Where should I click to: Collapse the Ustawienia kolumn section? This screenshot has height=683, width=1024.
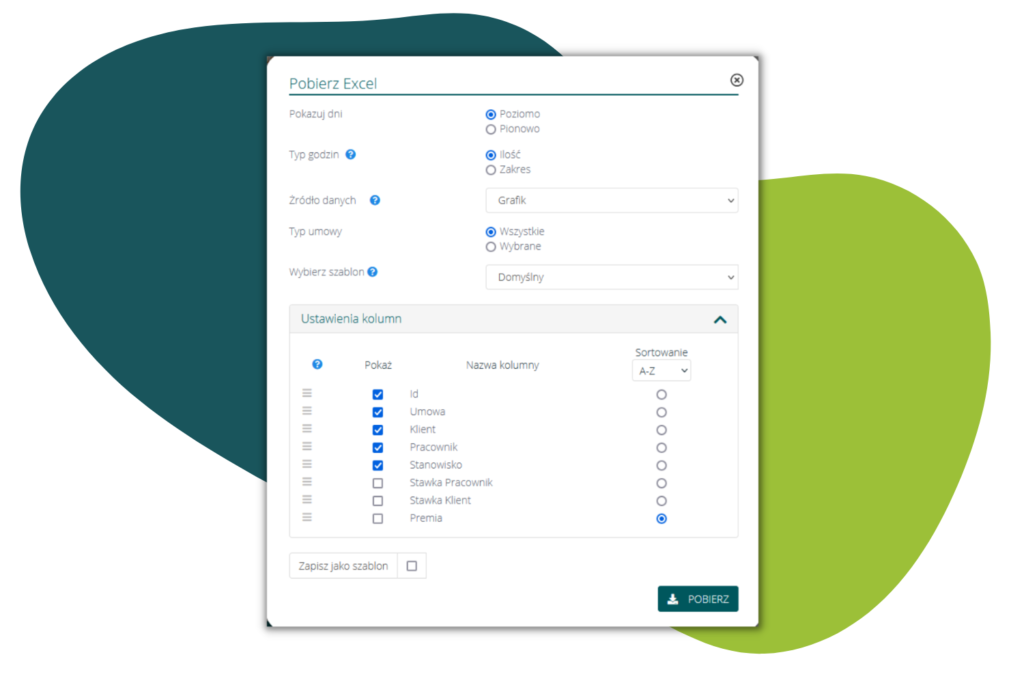click(719, 320)
